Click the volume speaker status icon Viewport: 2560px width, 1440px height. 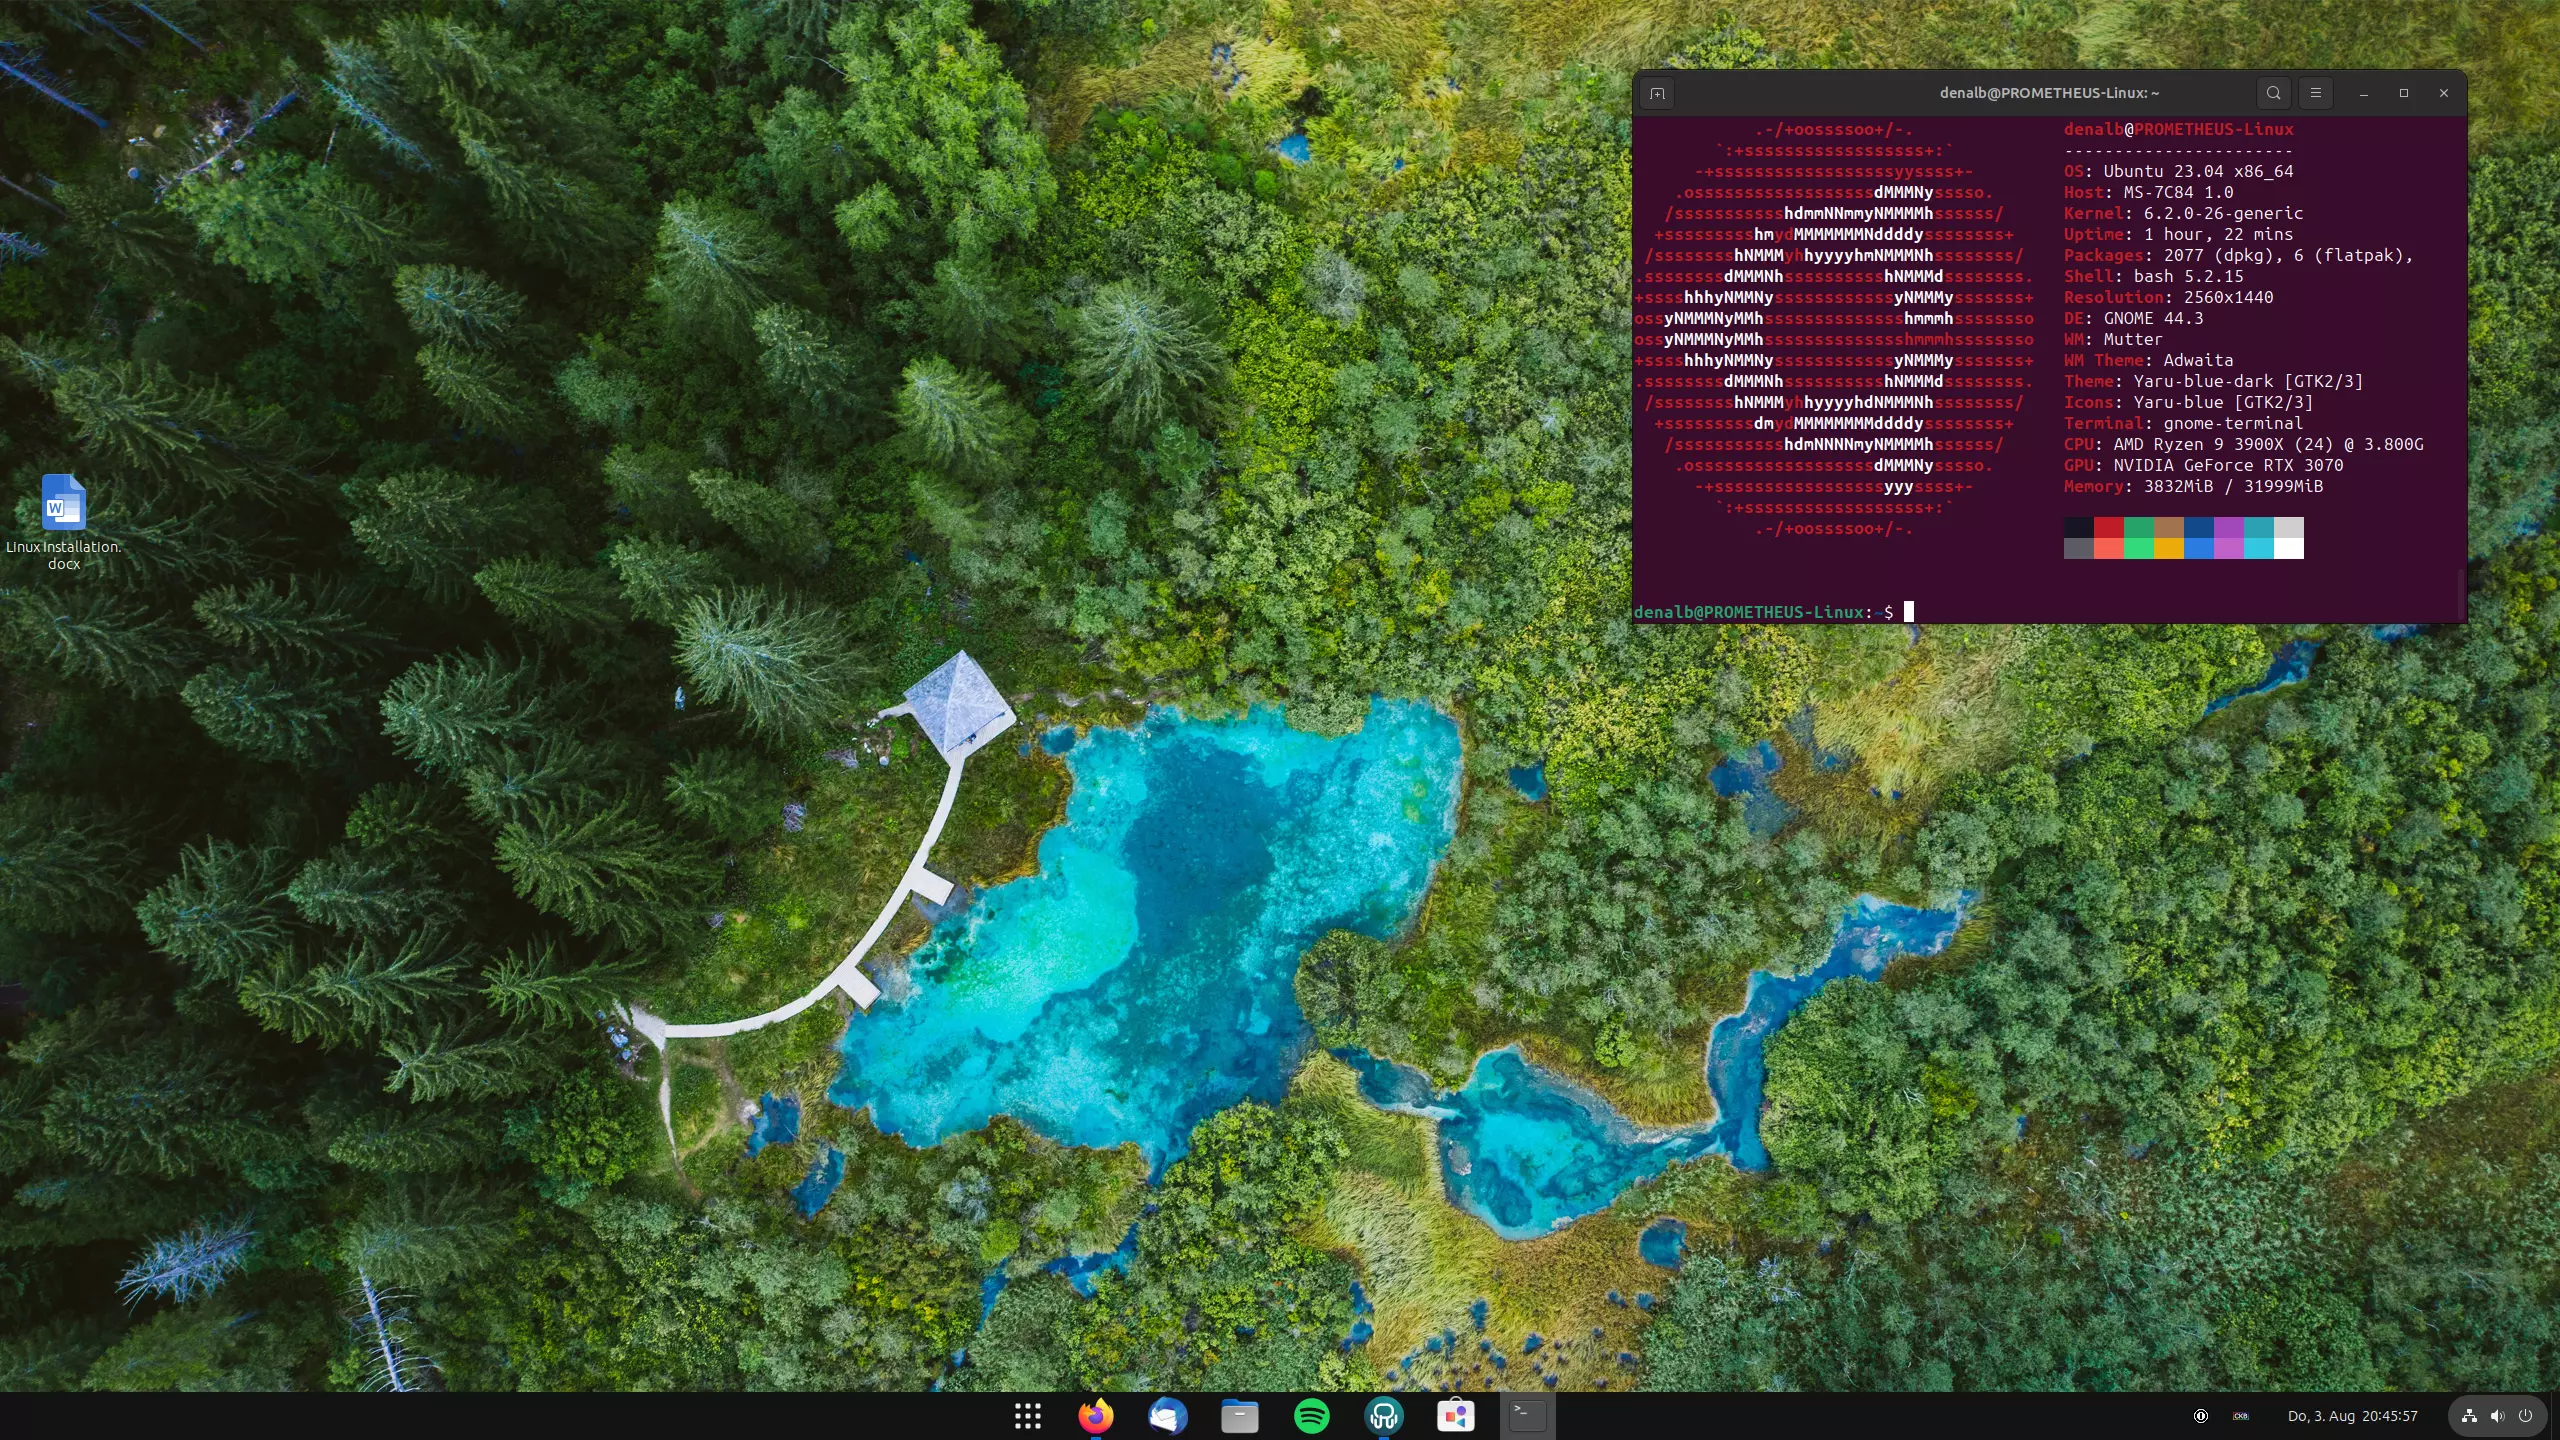(x=2497, y=1416)
